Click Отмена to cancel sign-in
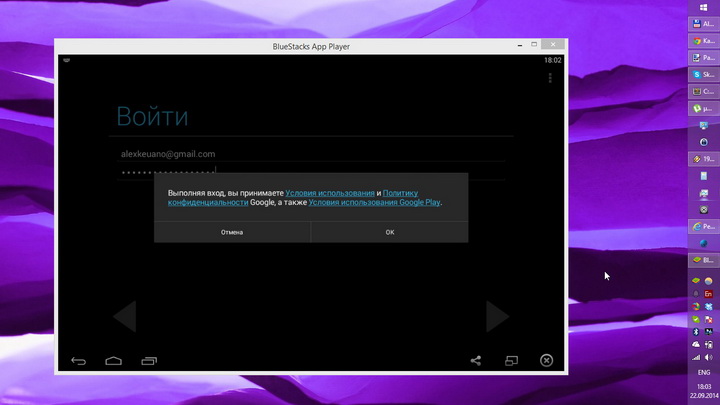720x405 pixels. point(232,232)
